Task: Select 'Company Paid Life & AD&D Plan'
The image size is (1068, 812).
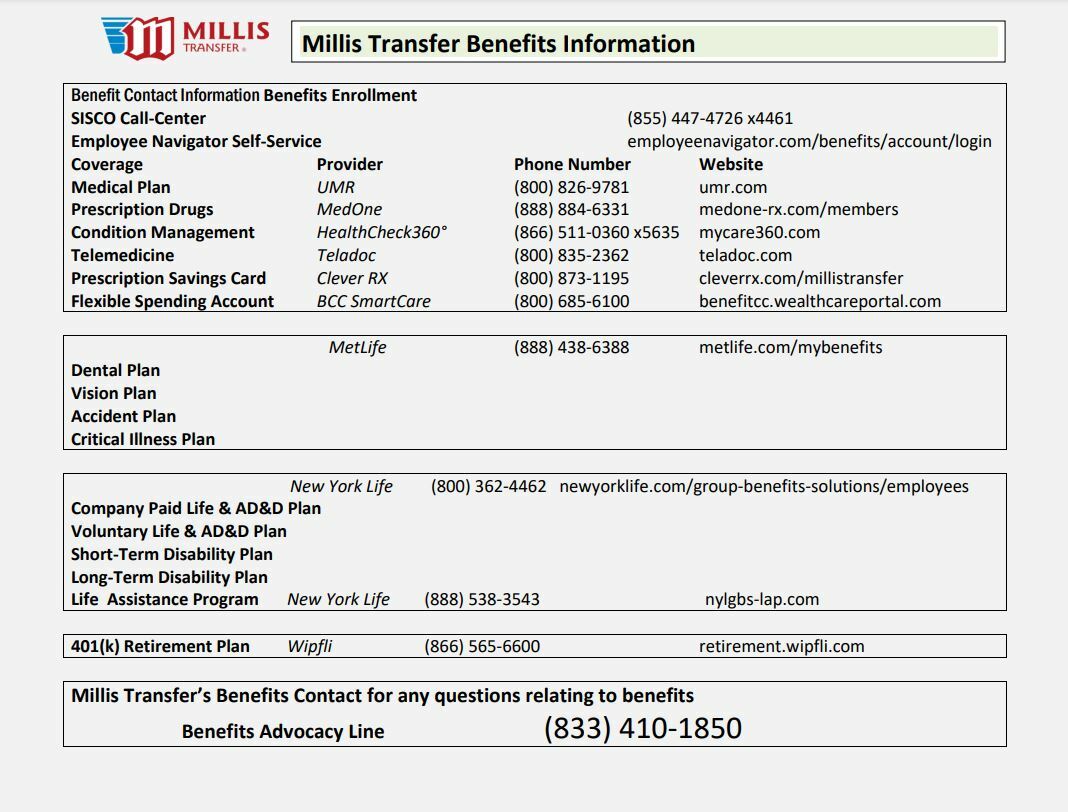Action: coord(195,509)
